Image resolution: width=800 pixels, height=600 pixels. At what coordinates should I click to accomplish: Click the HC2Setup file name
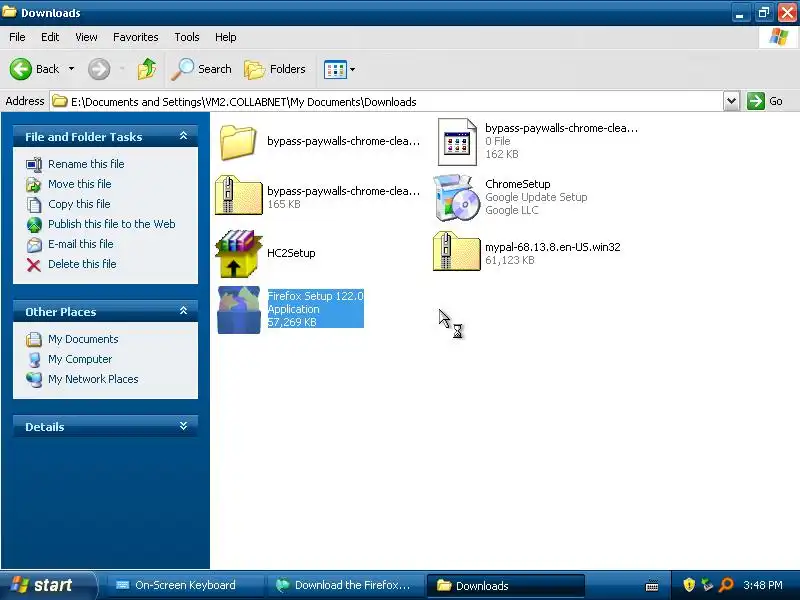pos(291,253)
